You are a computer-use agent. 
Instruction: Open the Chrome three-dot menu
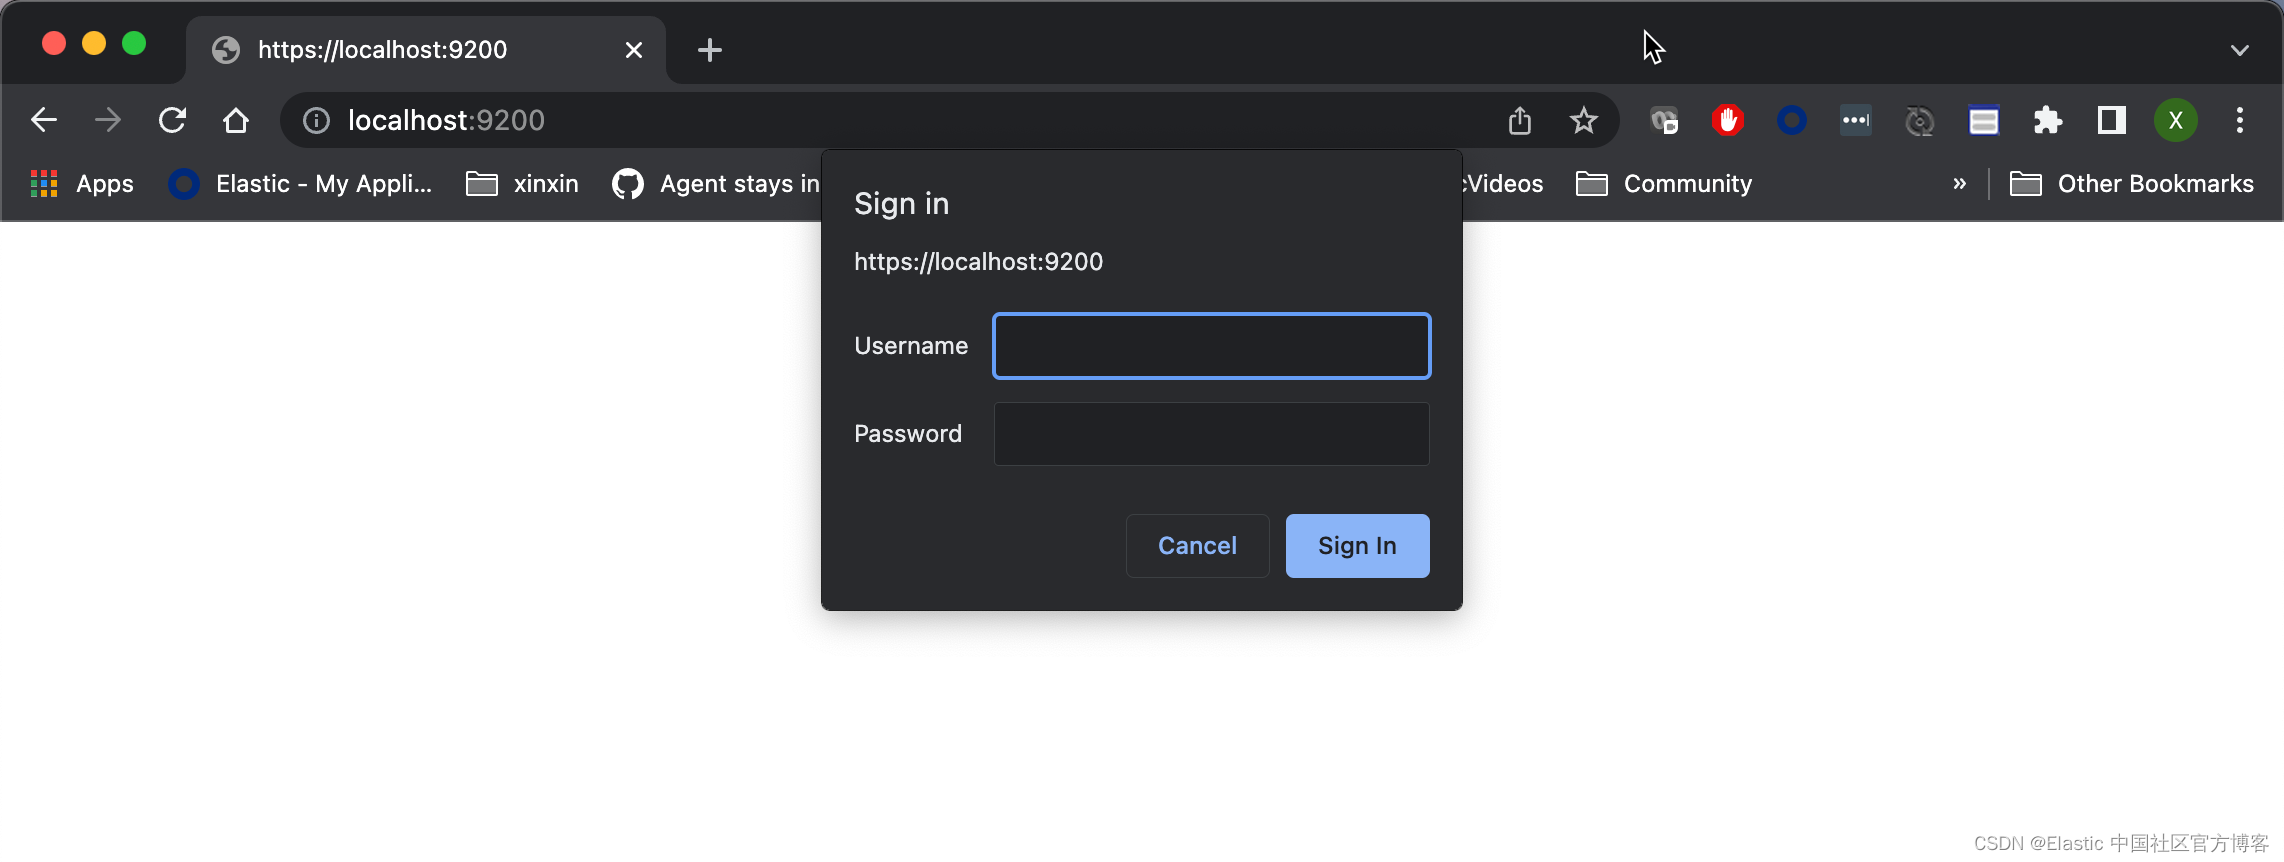point(2239,121)
